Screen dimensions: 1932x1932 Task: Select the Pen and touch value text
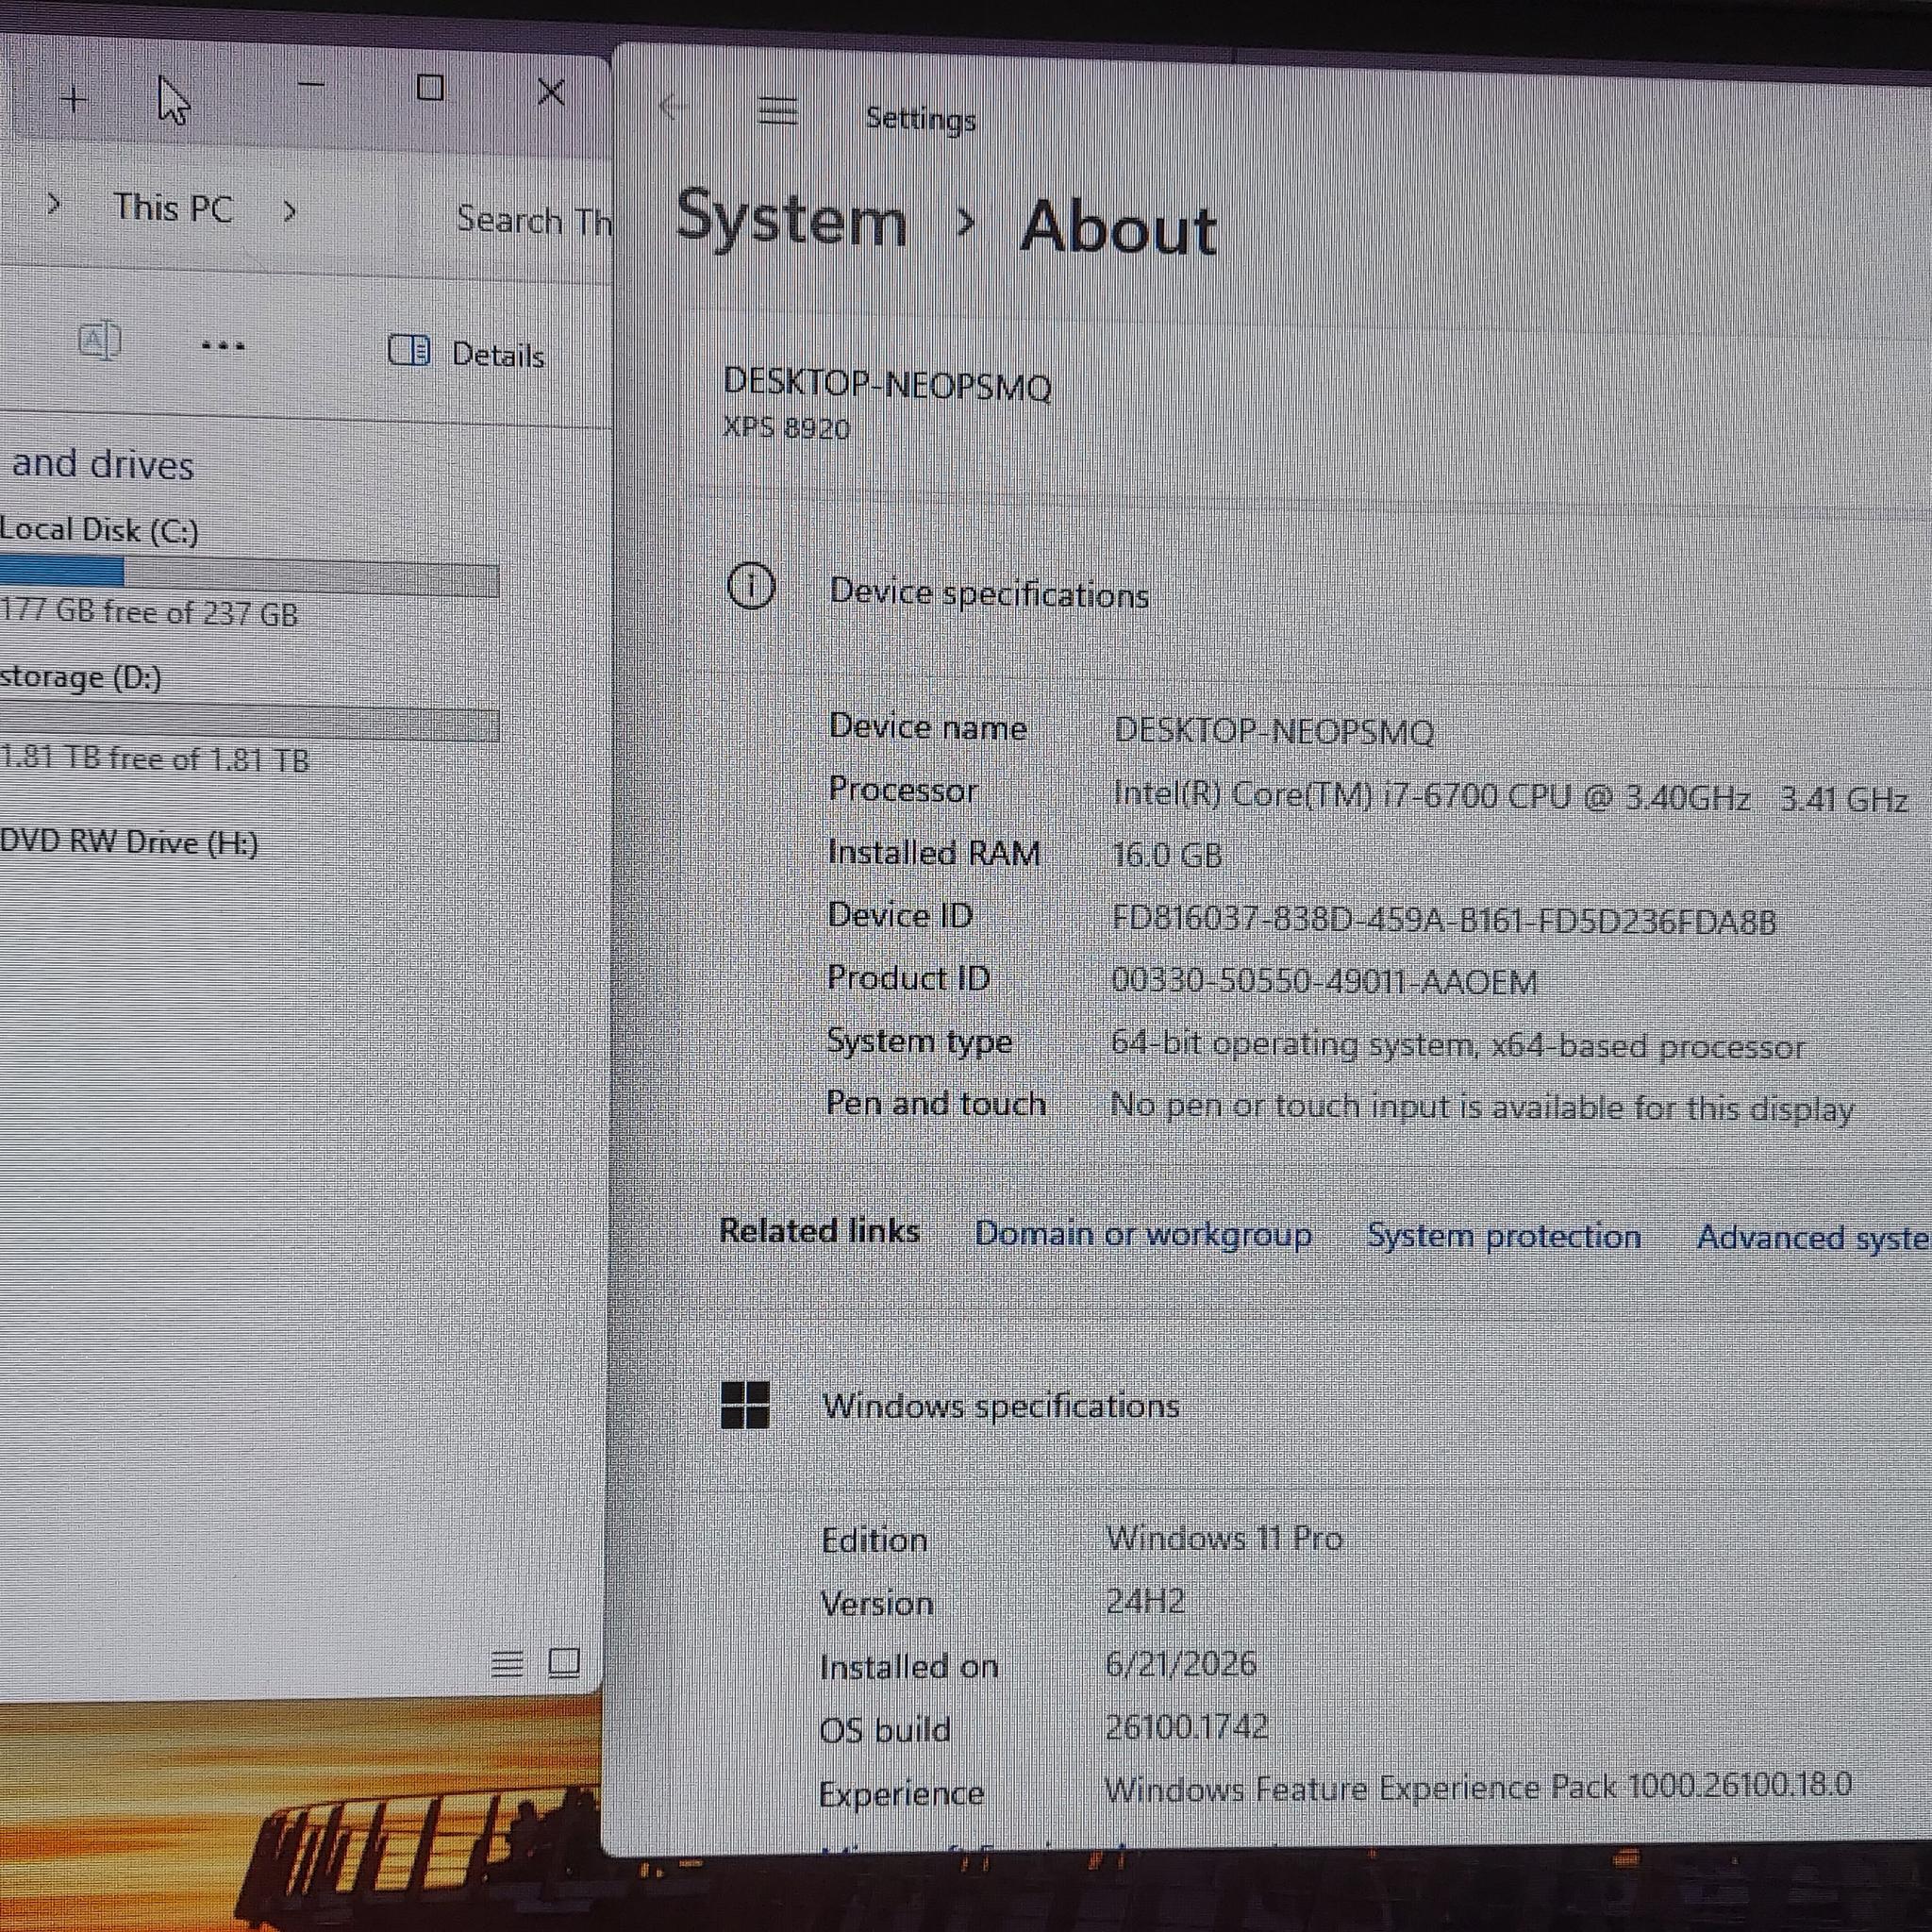(1482, 1107)
